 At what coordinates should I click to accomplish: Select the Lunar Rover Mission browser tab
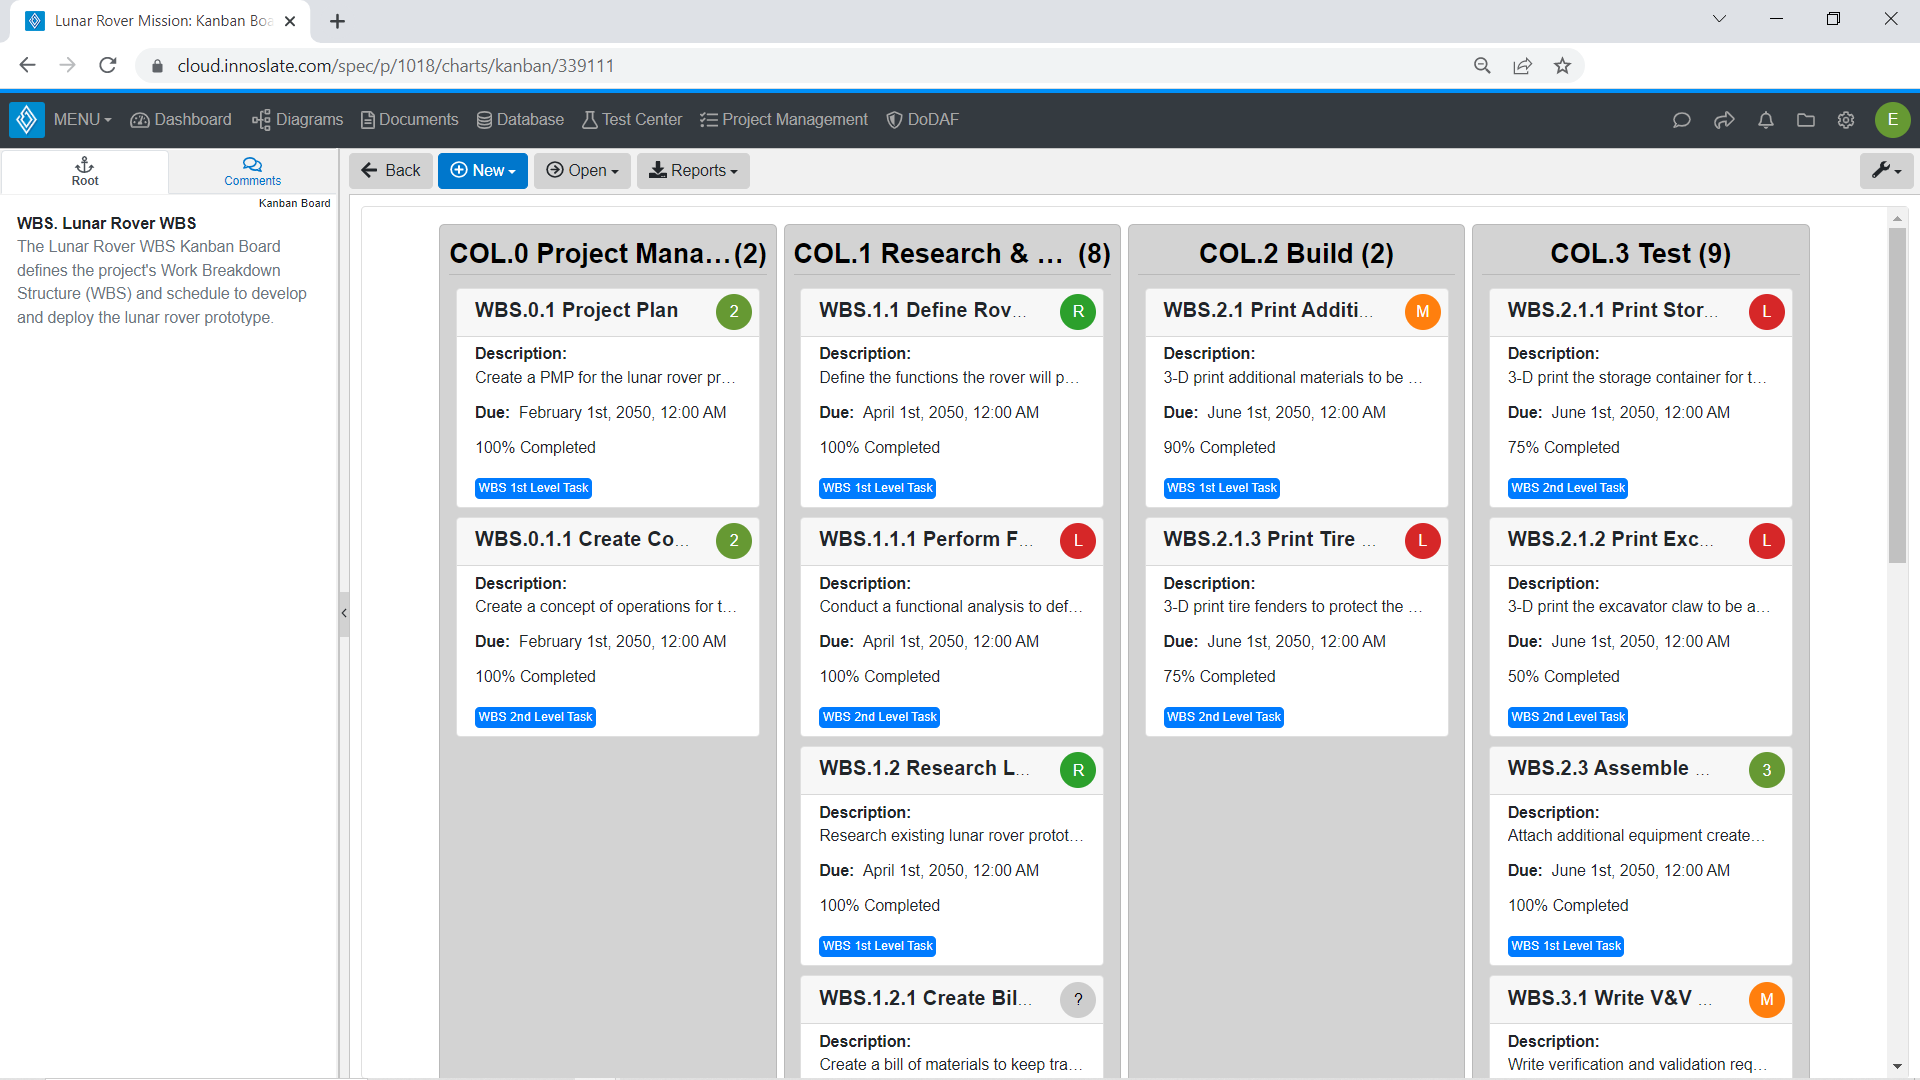pyautogui.click(x=160, y=20)
